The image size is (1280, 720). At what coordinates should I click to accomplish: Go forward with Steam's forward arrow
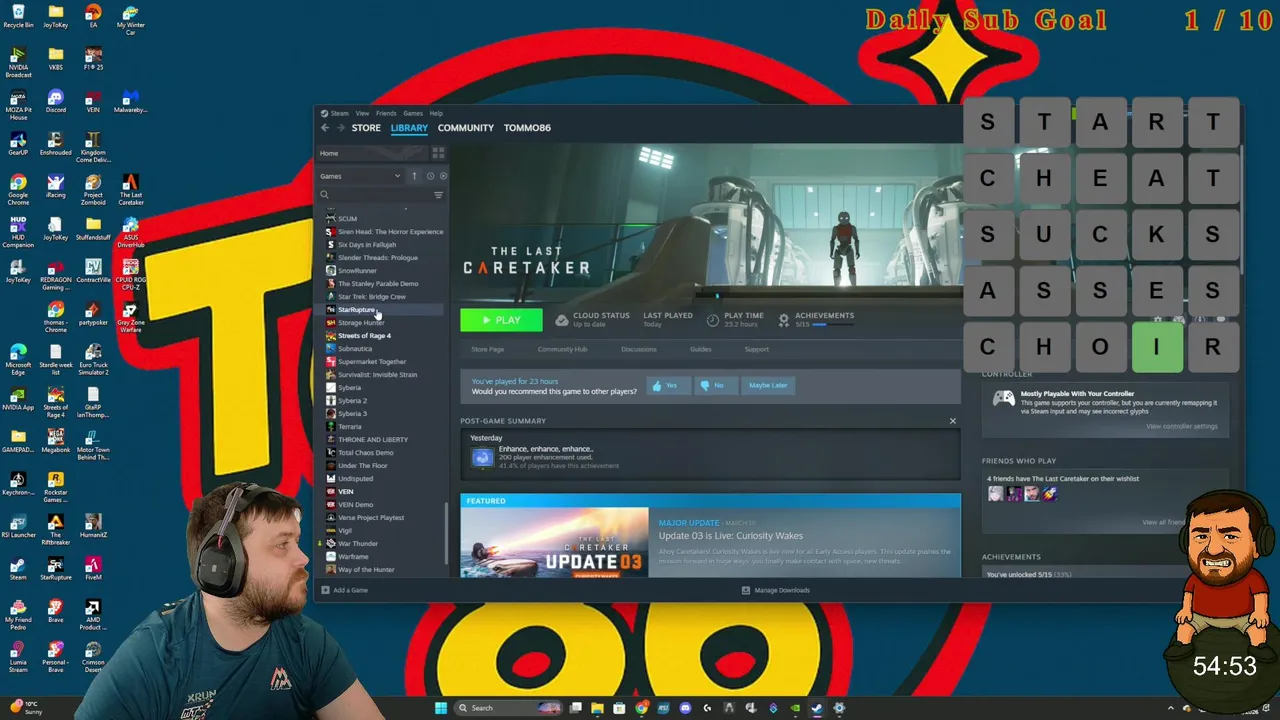[341, 128]
